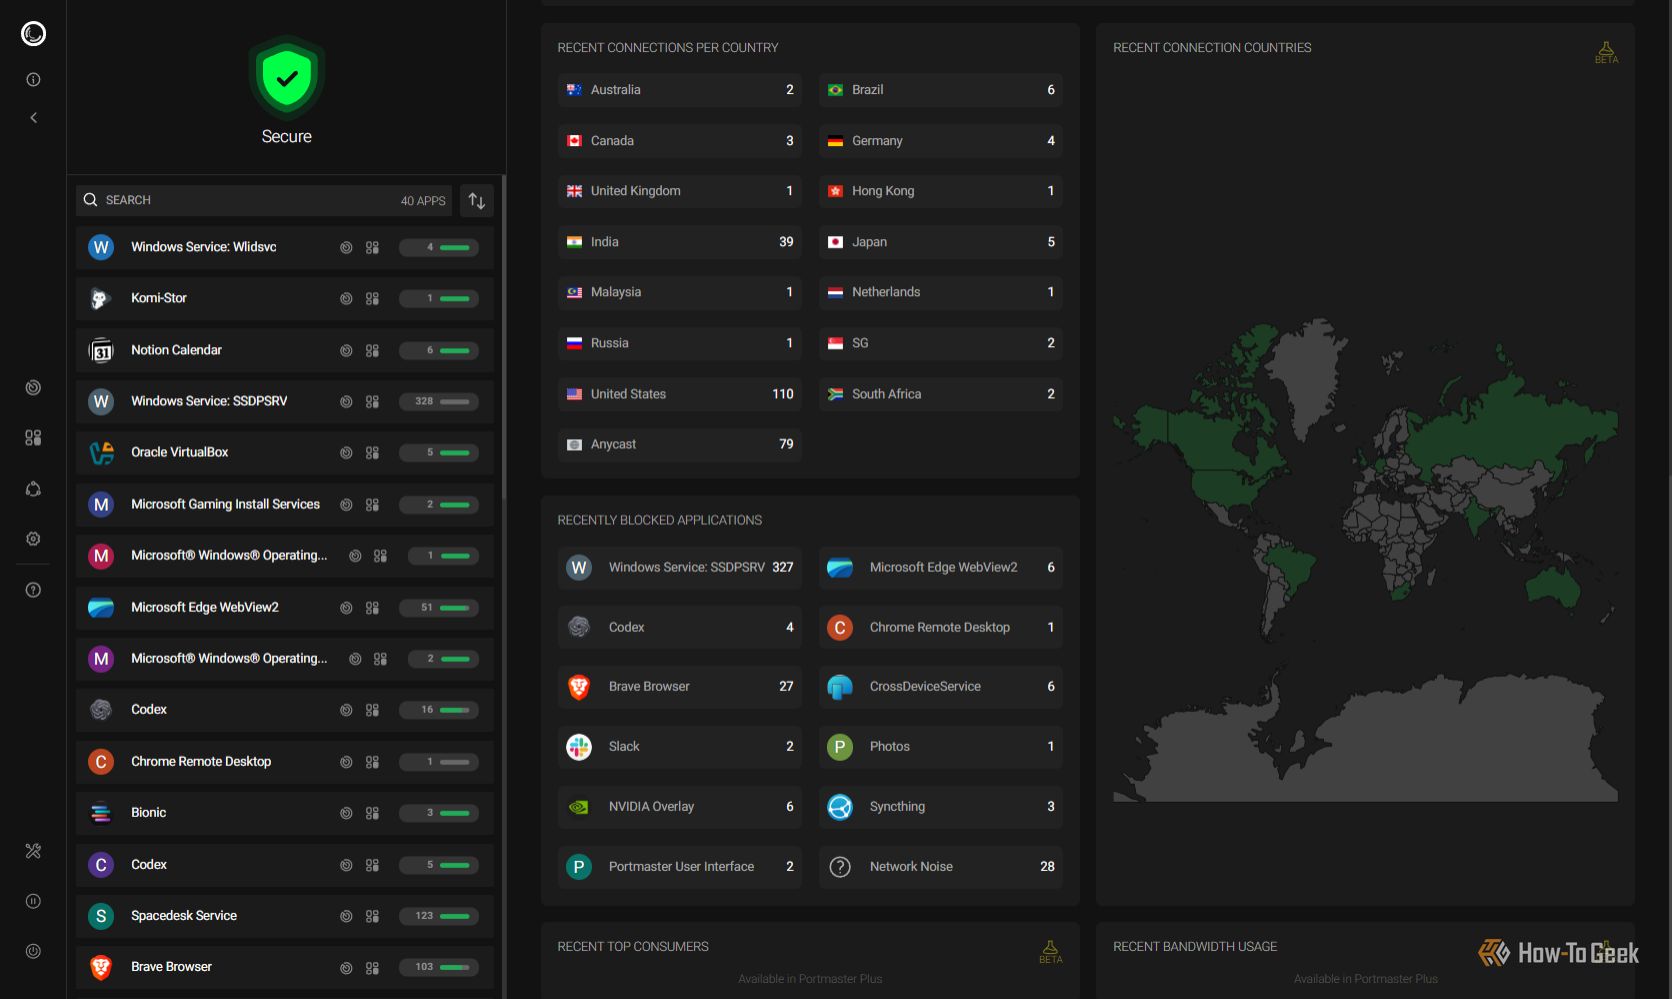The width and height of the screenshot is (1672, 999).
Task: Open Brave Browser in recently blocked applications
Action: [x=680, y=687]
